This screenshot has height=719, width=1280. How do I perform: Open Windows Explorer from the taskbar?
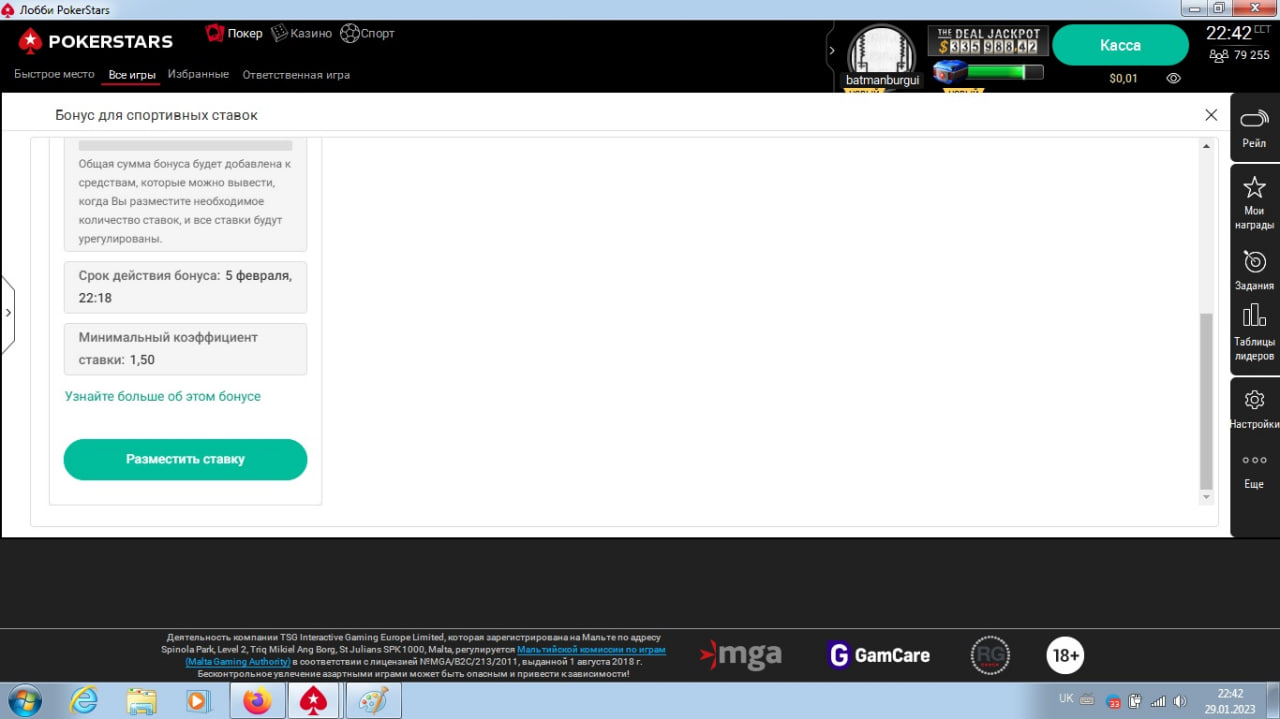coord(141,701)
